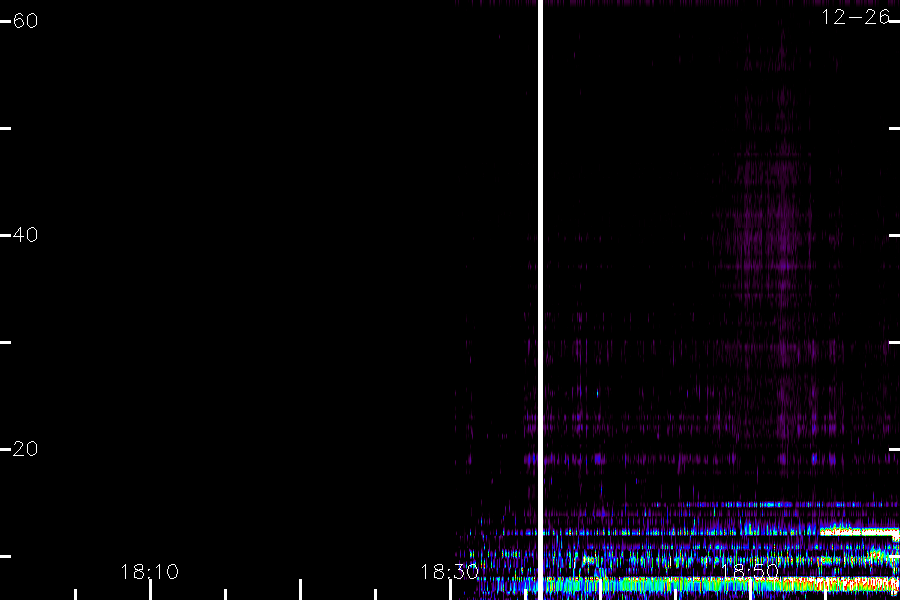Click the 12-26 date label
900x600 pixels.
[x=855, y=17]
